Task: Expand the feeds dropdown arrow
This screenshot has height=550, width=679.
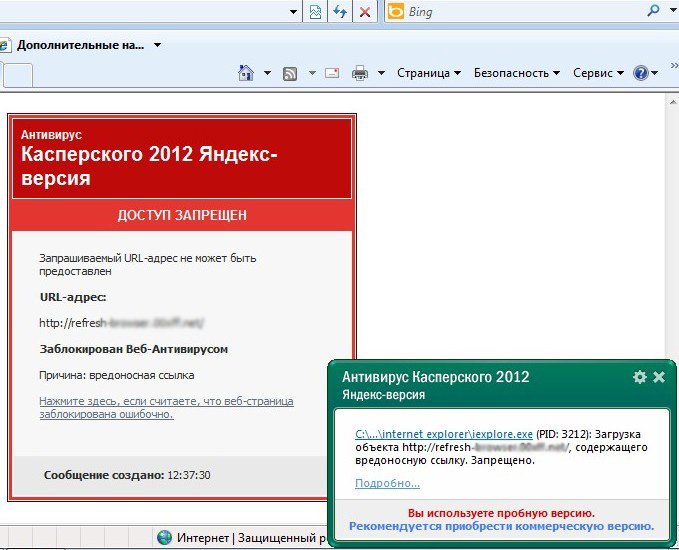Action: (312, 73)
